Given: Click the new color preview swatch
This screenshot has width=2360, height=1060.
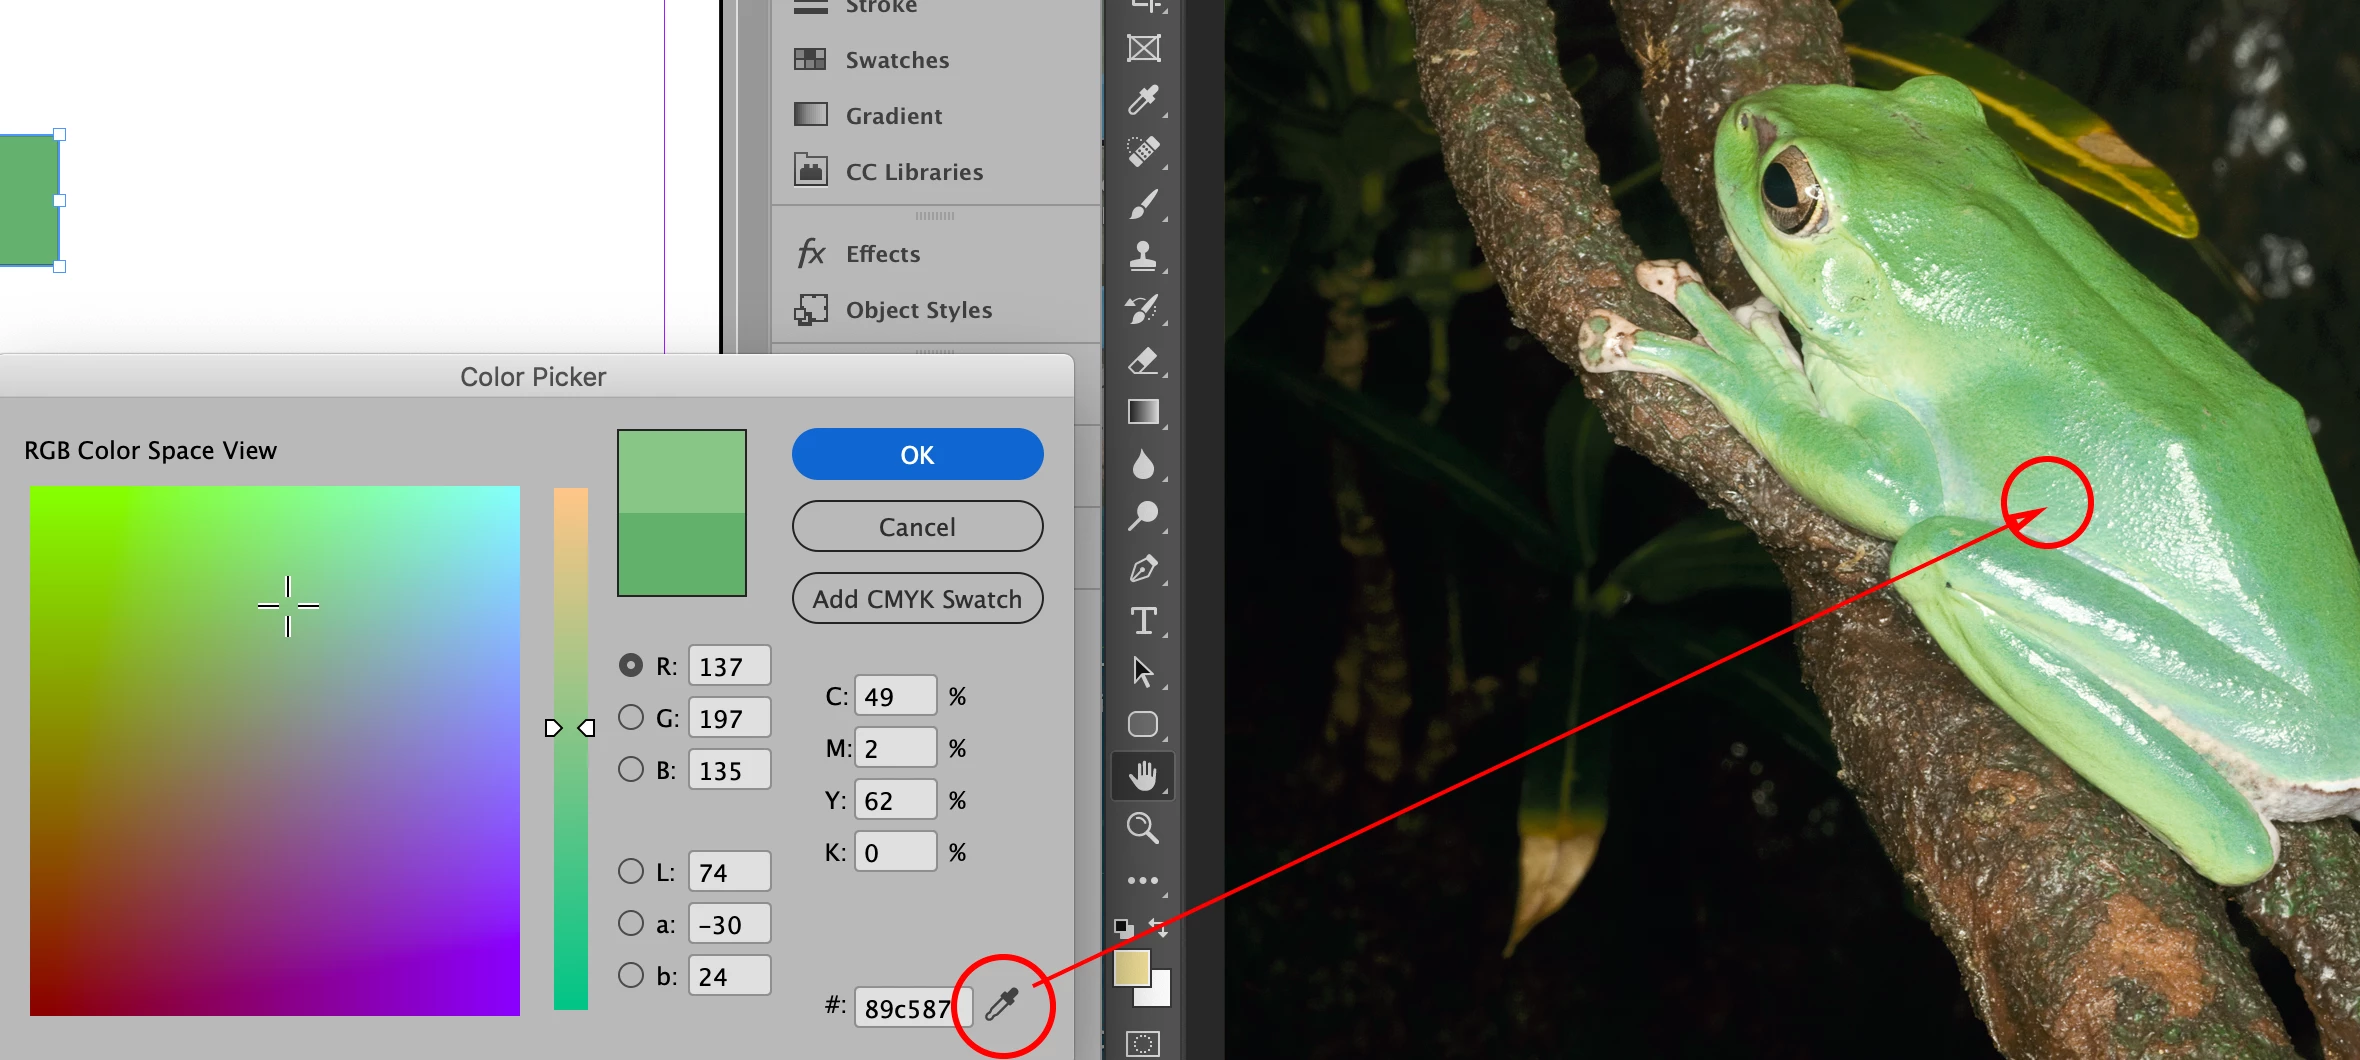Looking at the screenshot, I should pyautogui.click(x=682, y=472).
